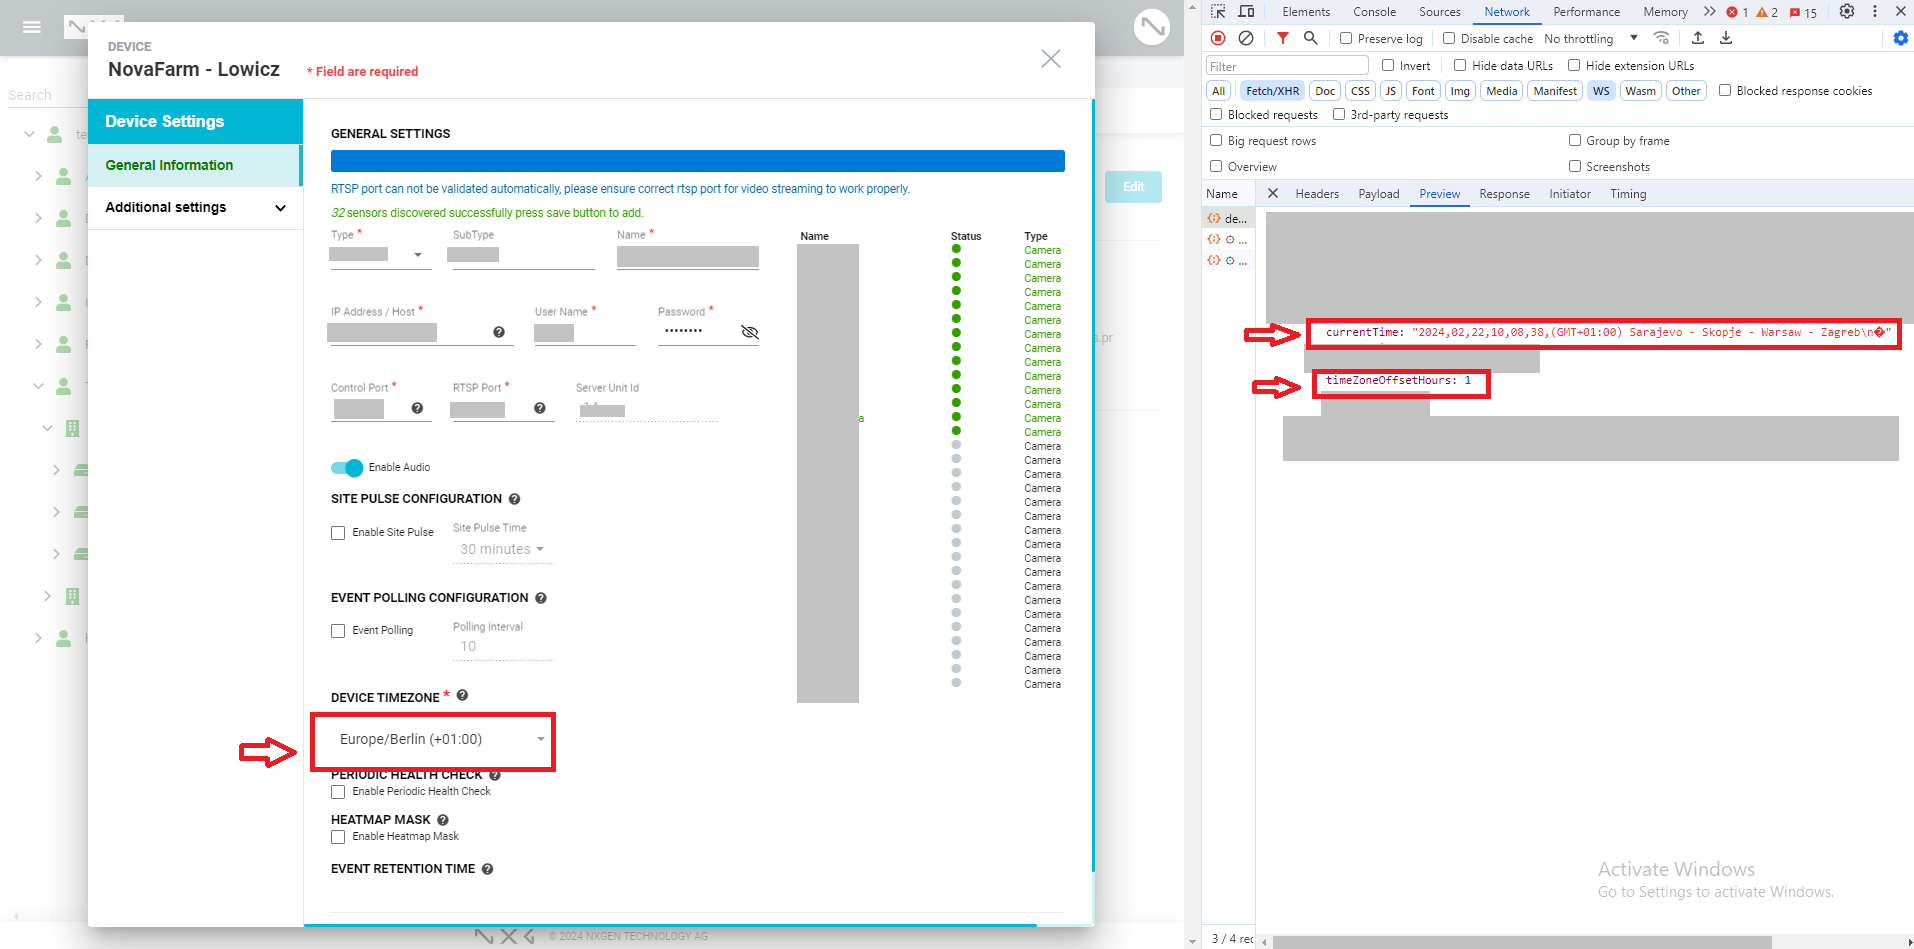Open the Type dropdown
The height and width of the screenshot is (949, 1914).
click(x=380, y=255)
